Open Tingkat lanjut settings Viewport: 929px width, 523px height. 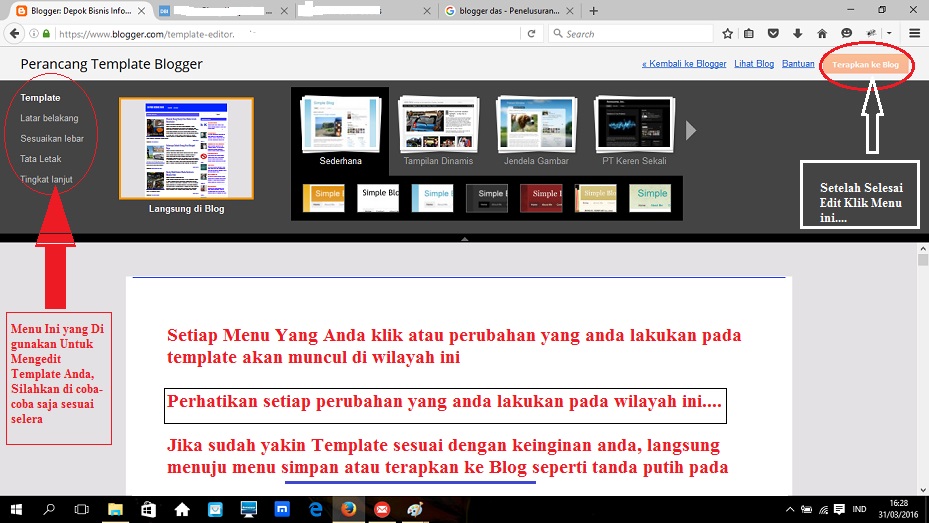pos(46,179)
